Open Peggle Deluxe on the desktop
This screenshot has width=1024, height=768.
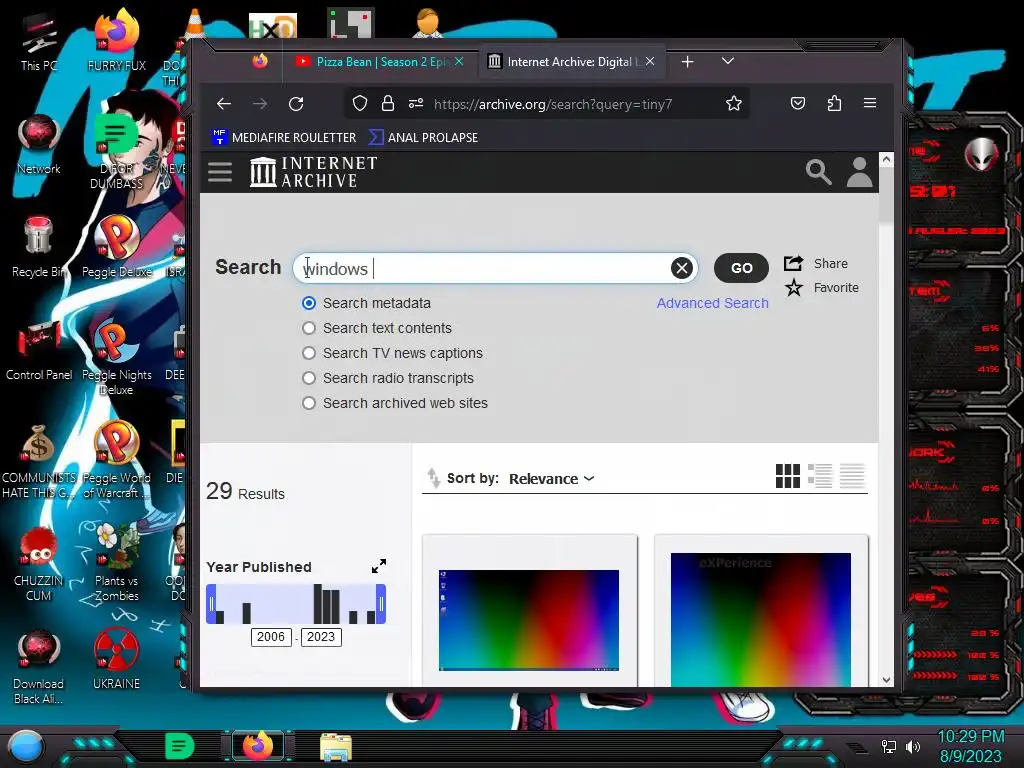tap(117, 248)
